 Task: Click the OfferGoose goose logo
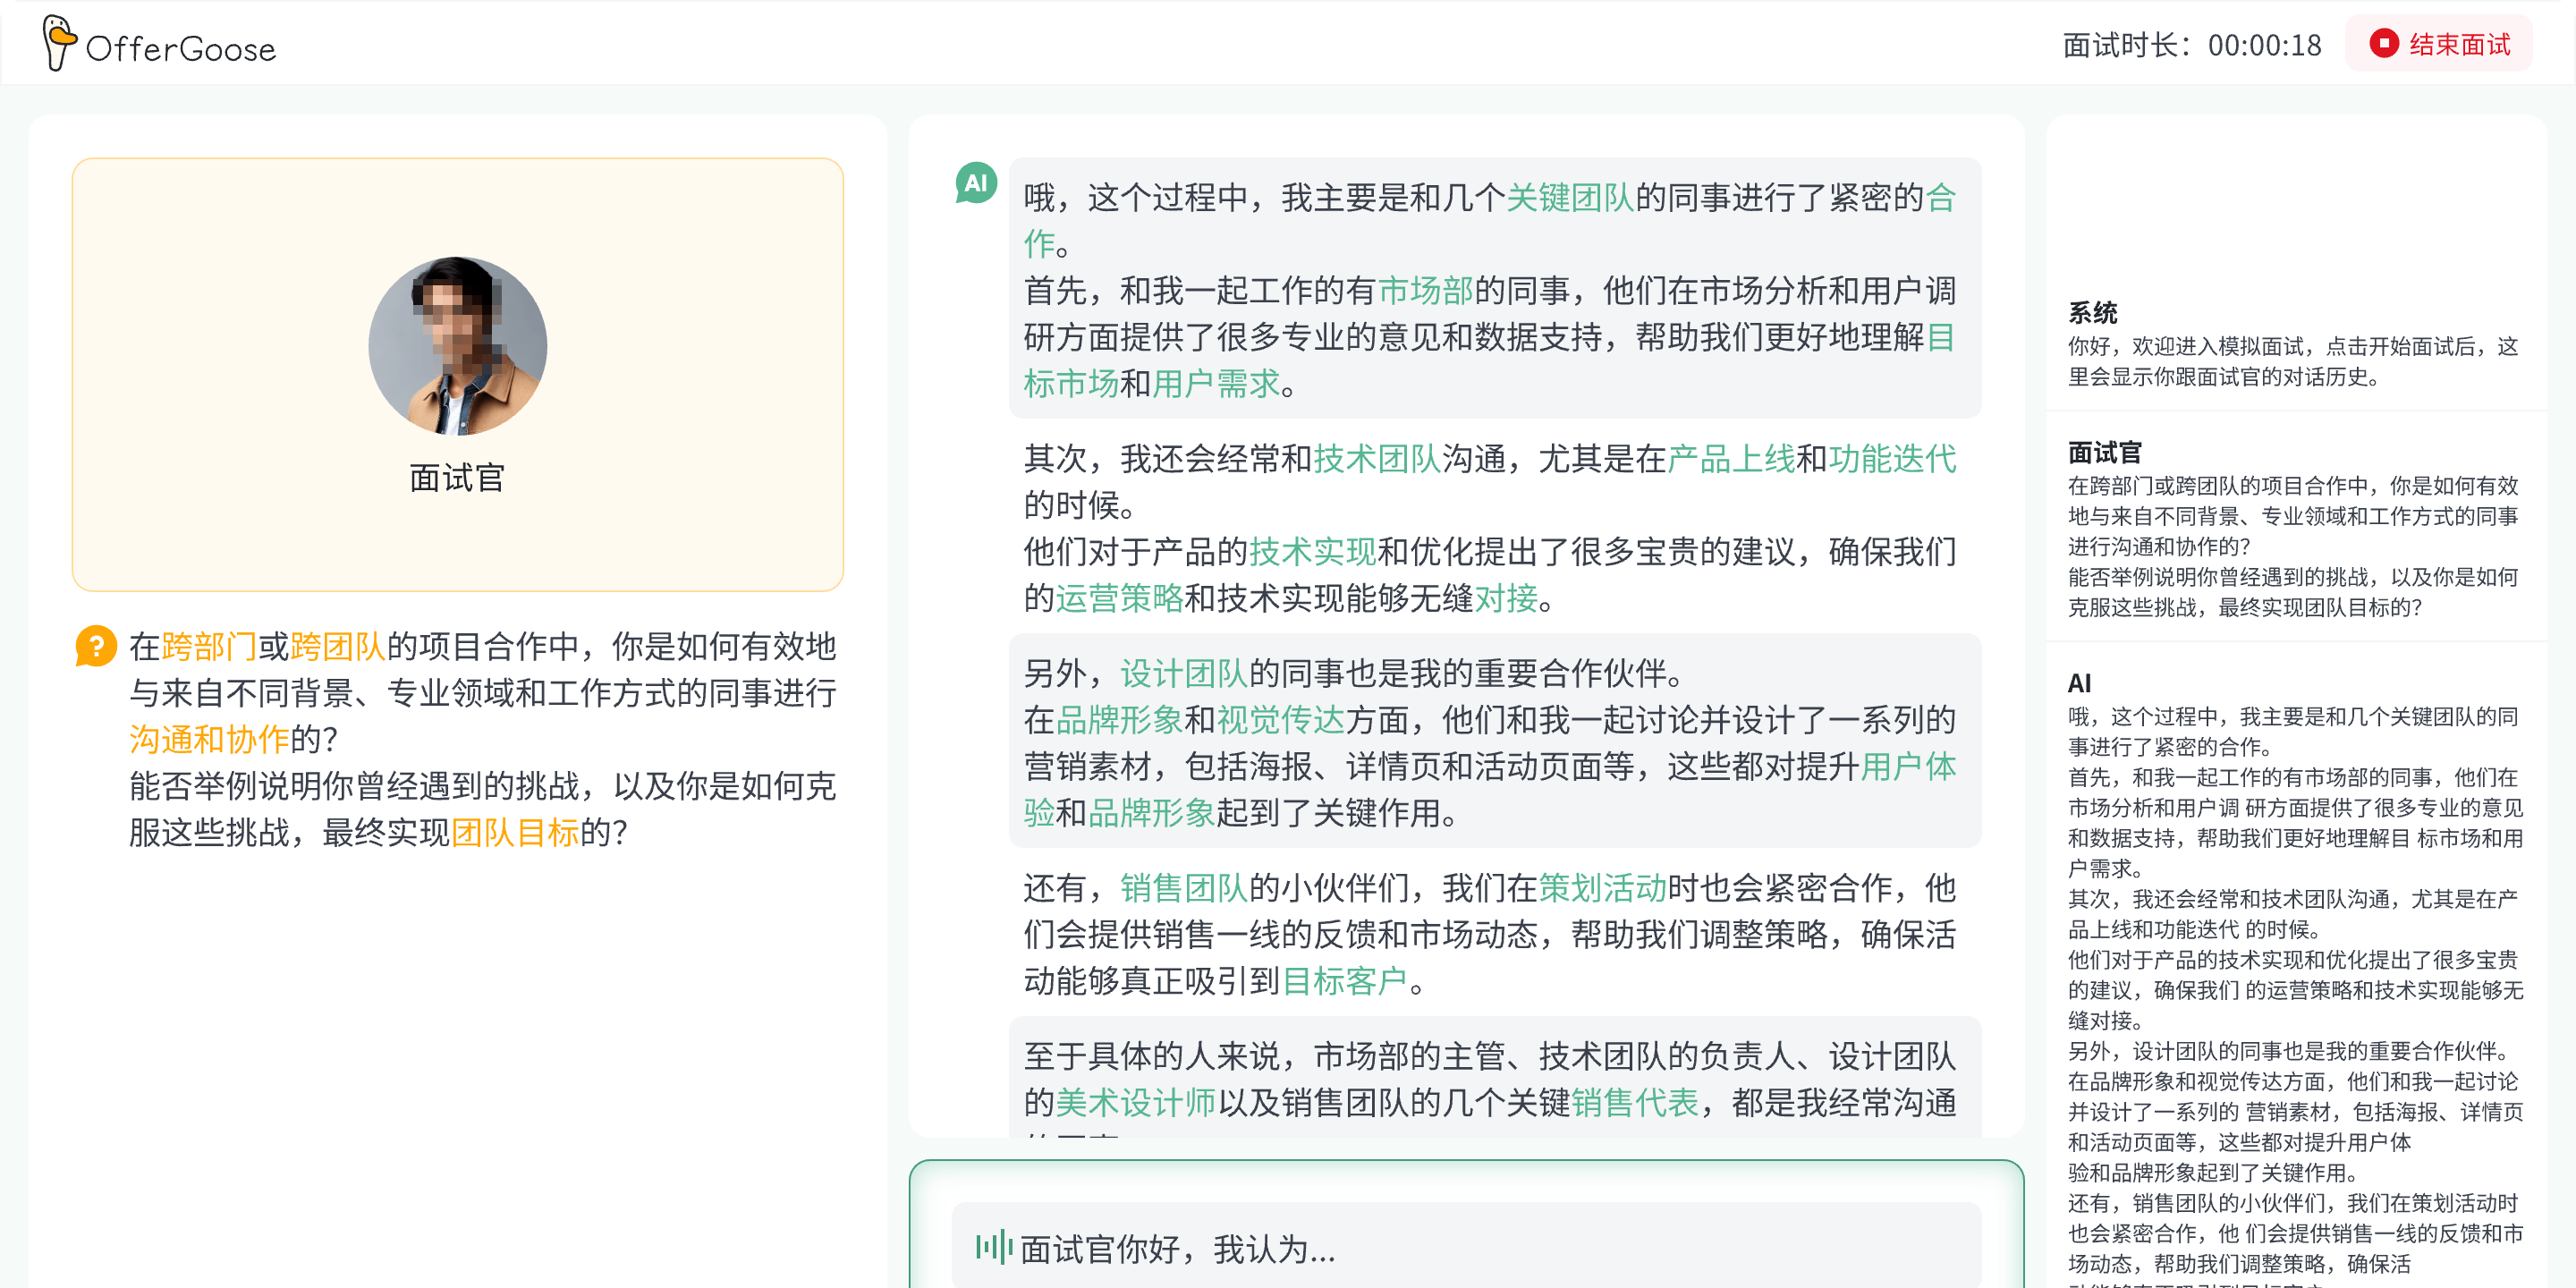coord(62,42)
